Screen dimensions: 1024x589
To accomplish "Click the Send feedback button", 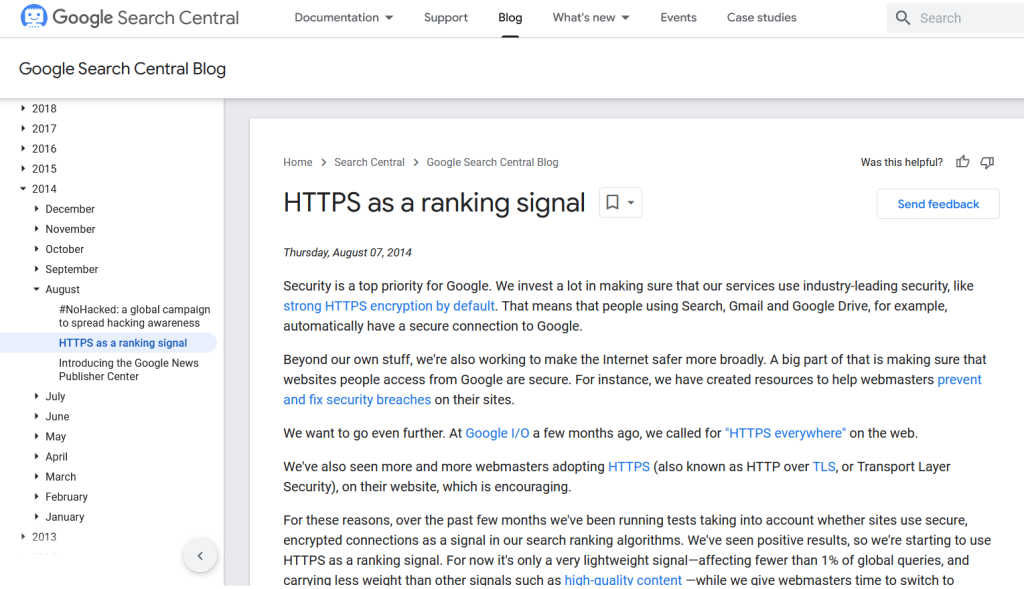I will click(x=938, y=204).
